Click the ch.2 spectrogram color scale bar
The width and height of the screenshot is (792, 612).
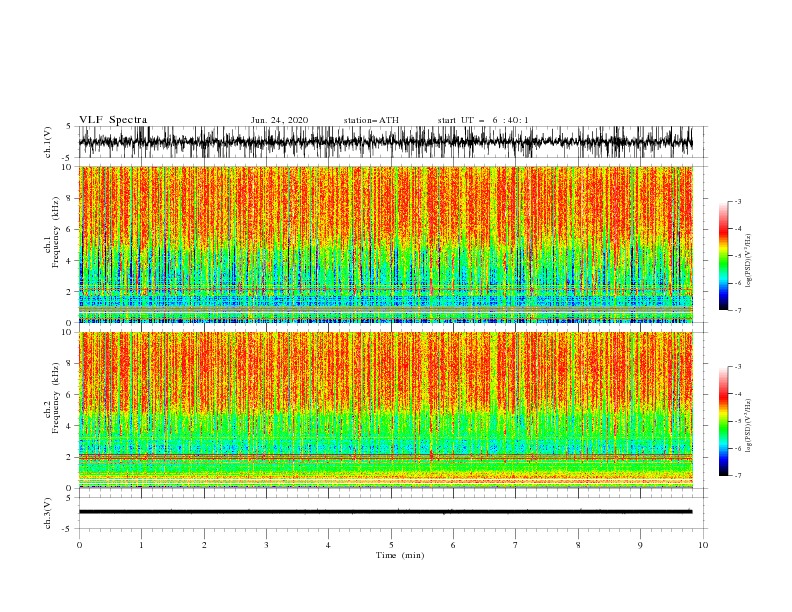pyautogui.click(x=723, y=421)
